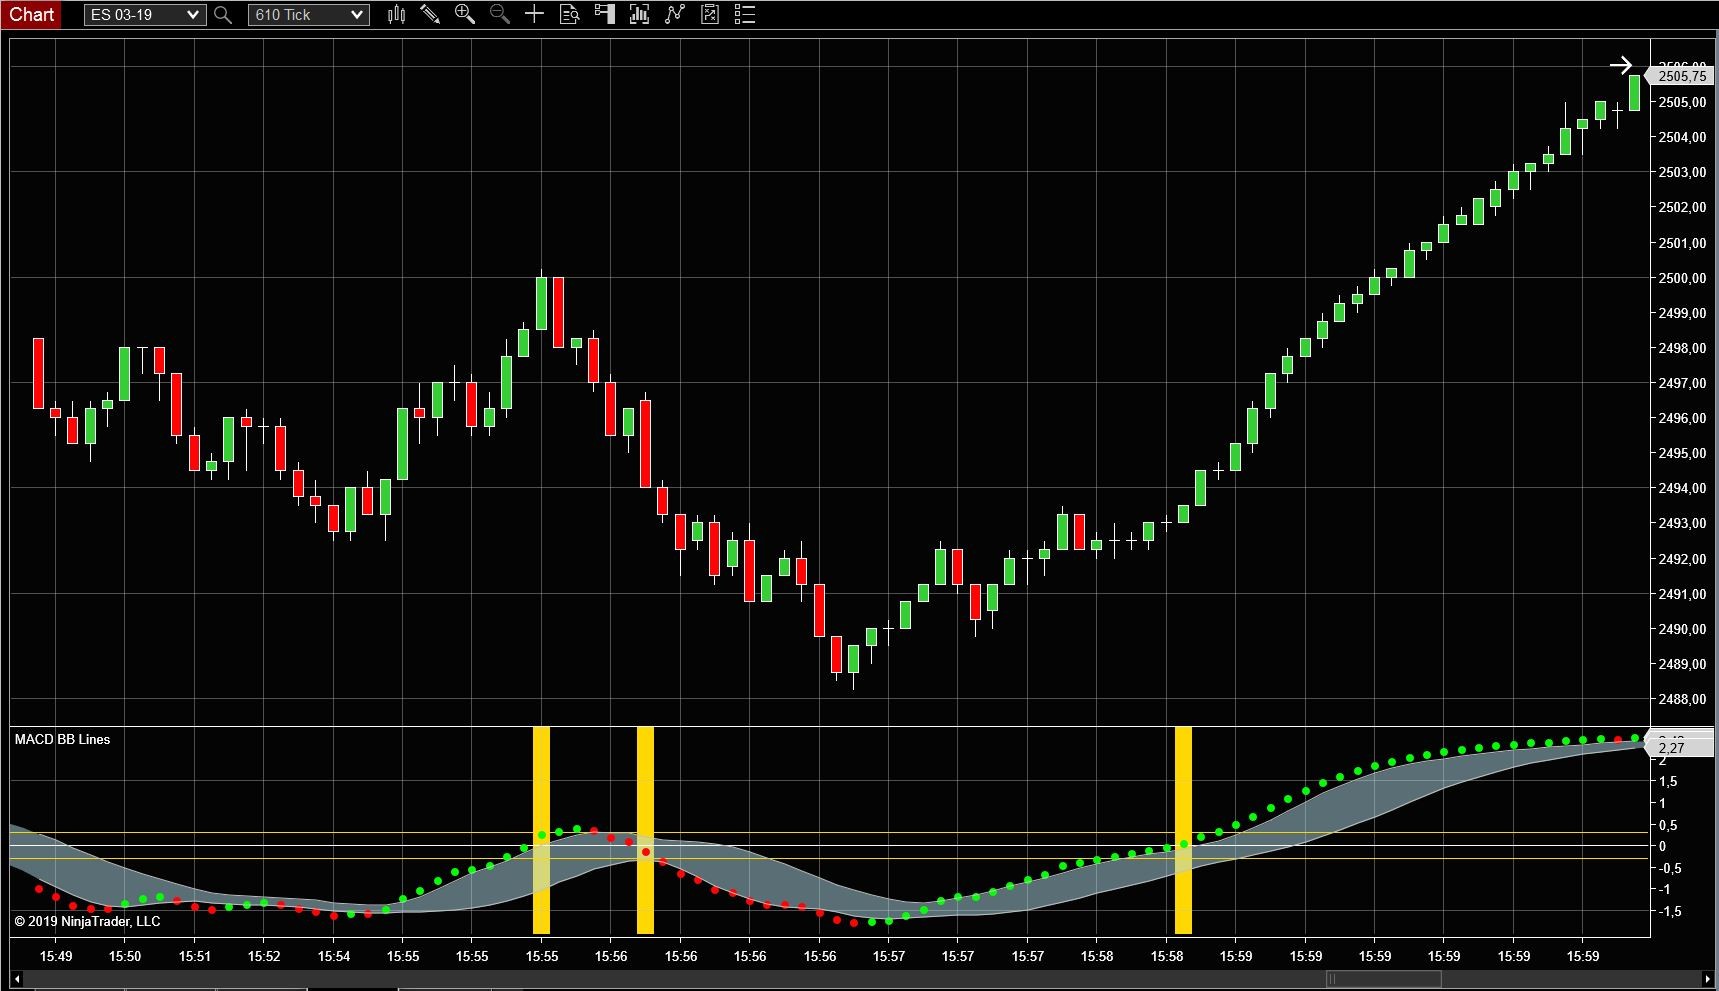1719x991 pixels.
Task: Open the drawing tools pencil icon
Action: pos(431,15)
